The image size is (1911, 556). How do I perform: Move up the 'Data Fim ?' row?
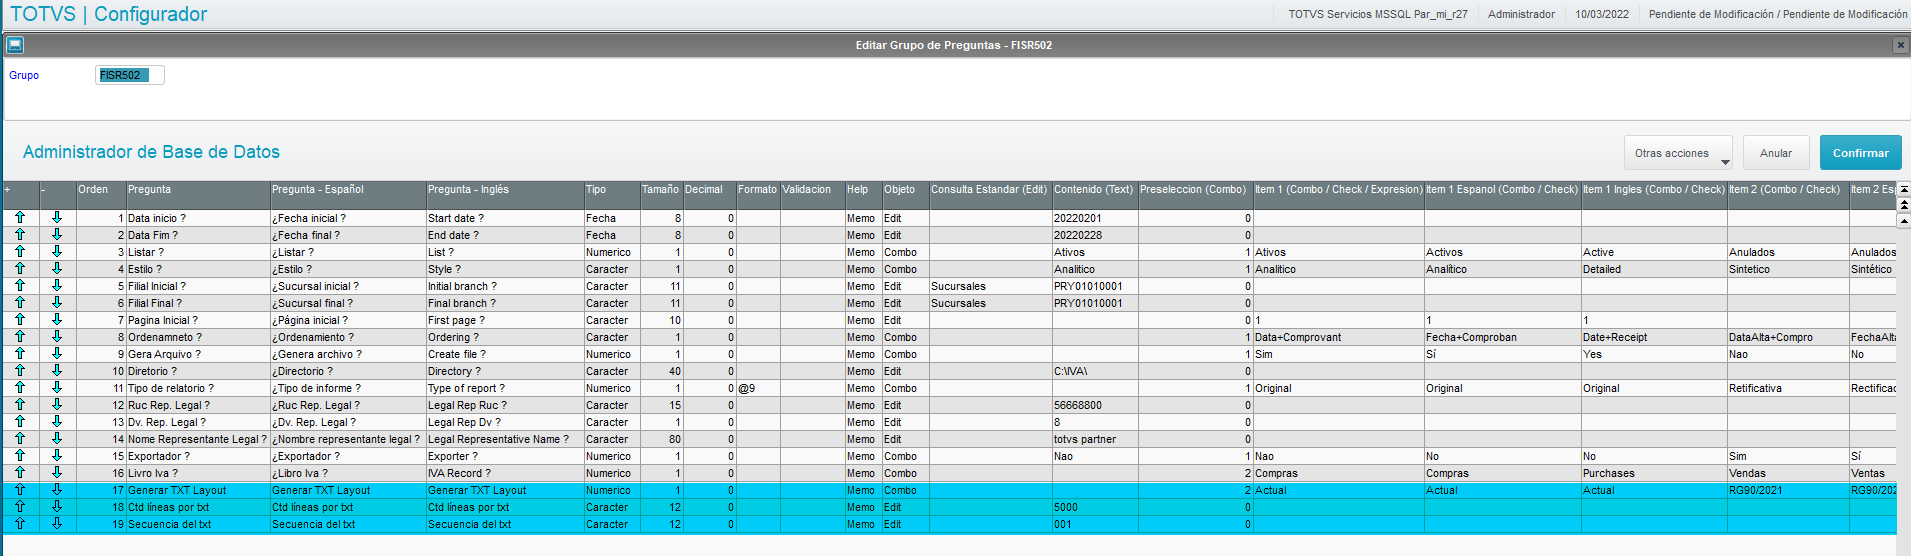click(x=20, y=234)
